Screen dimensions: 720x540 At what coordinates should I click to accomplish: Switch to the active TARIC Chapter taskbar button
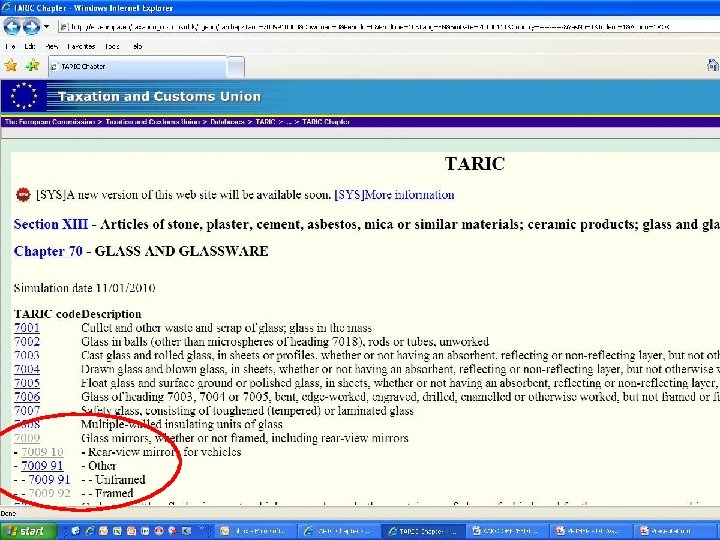(423, 531)
